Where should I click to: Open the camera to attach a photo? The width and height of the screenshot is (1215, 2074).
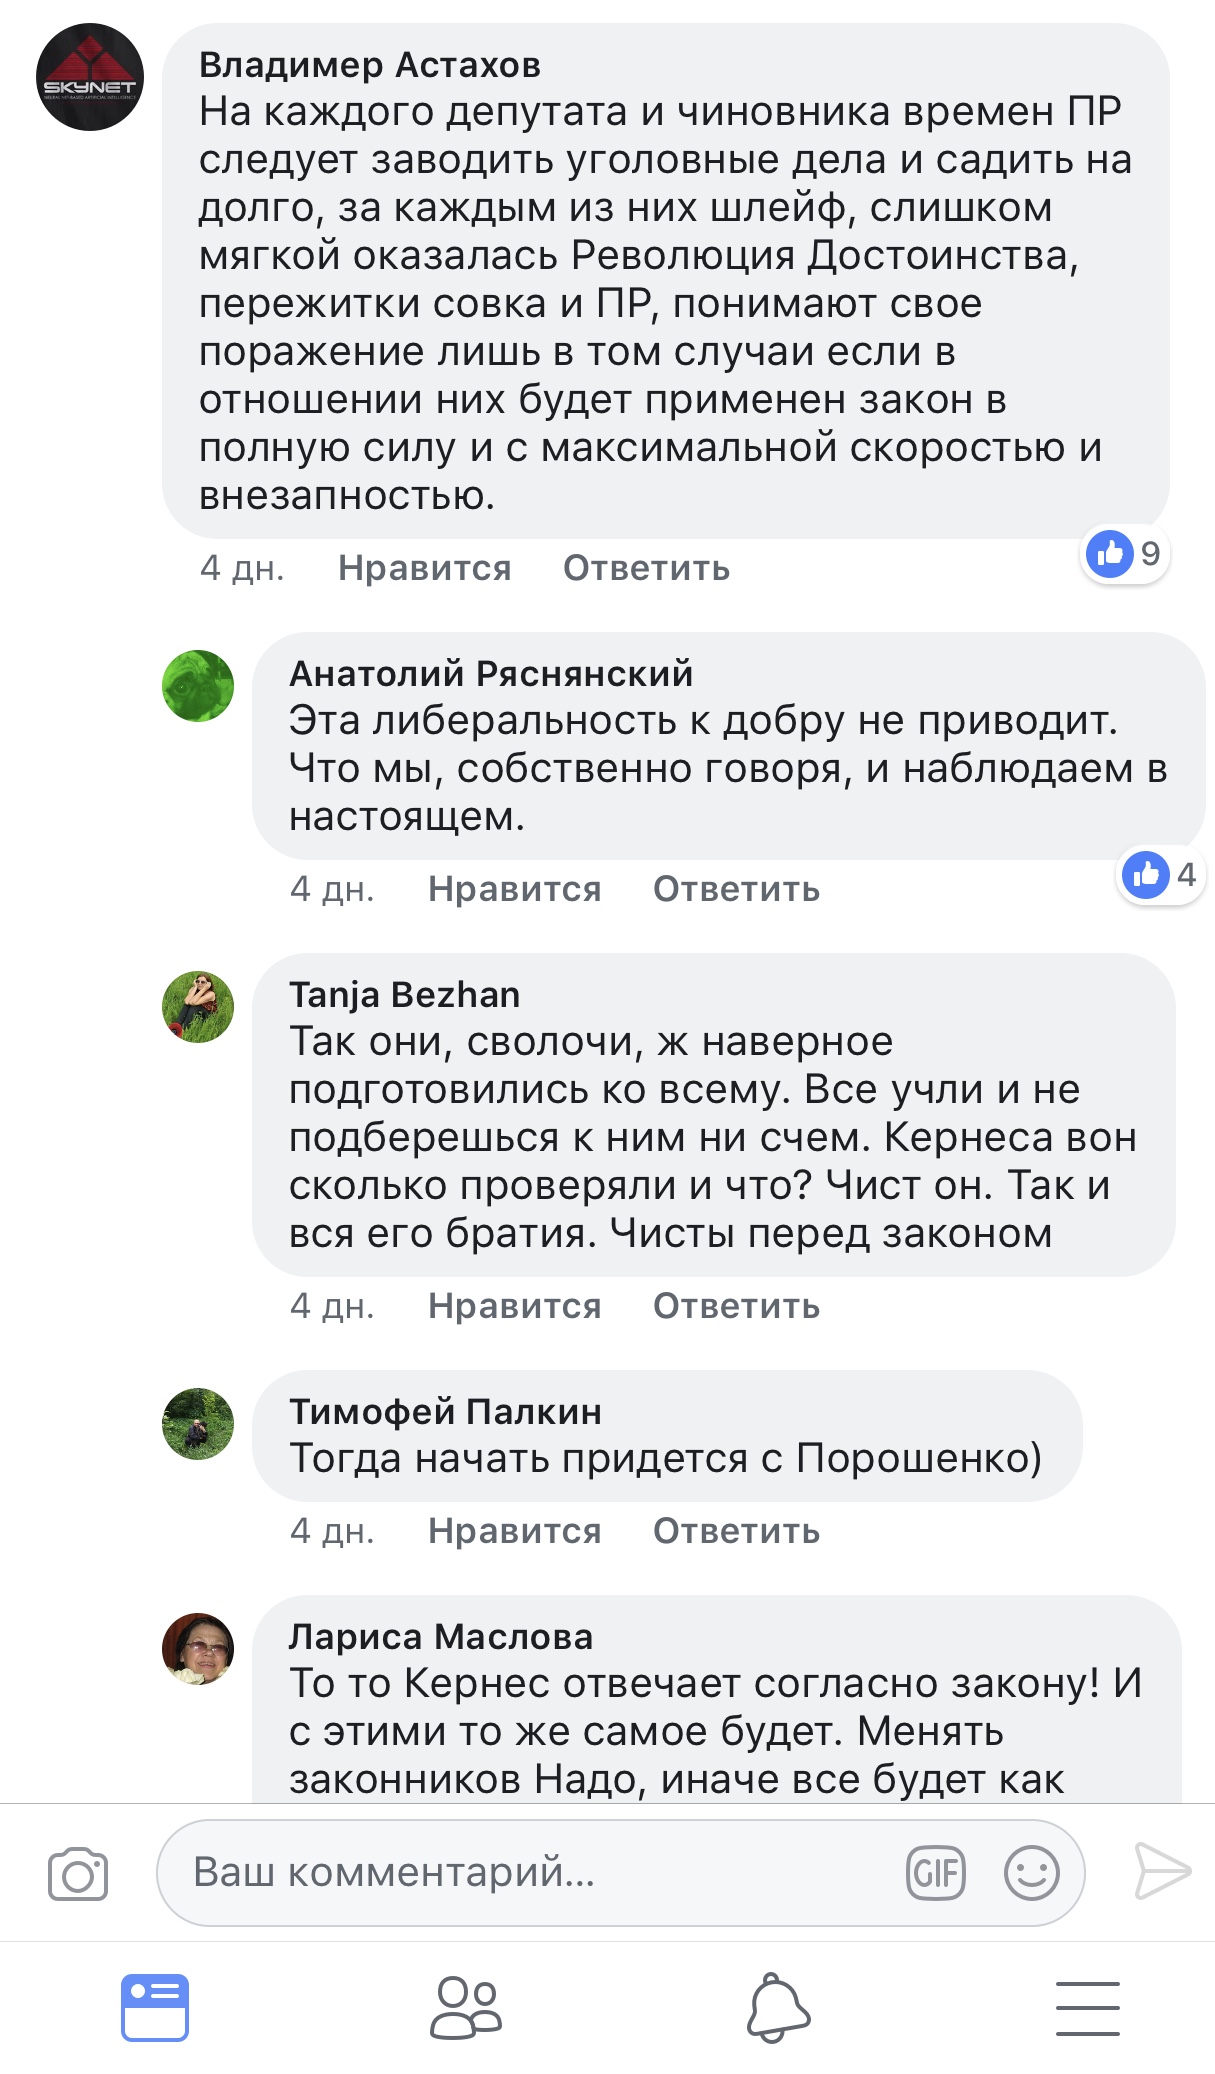(x=78, y=1873)
